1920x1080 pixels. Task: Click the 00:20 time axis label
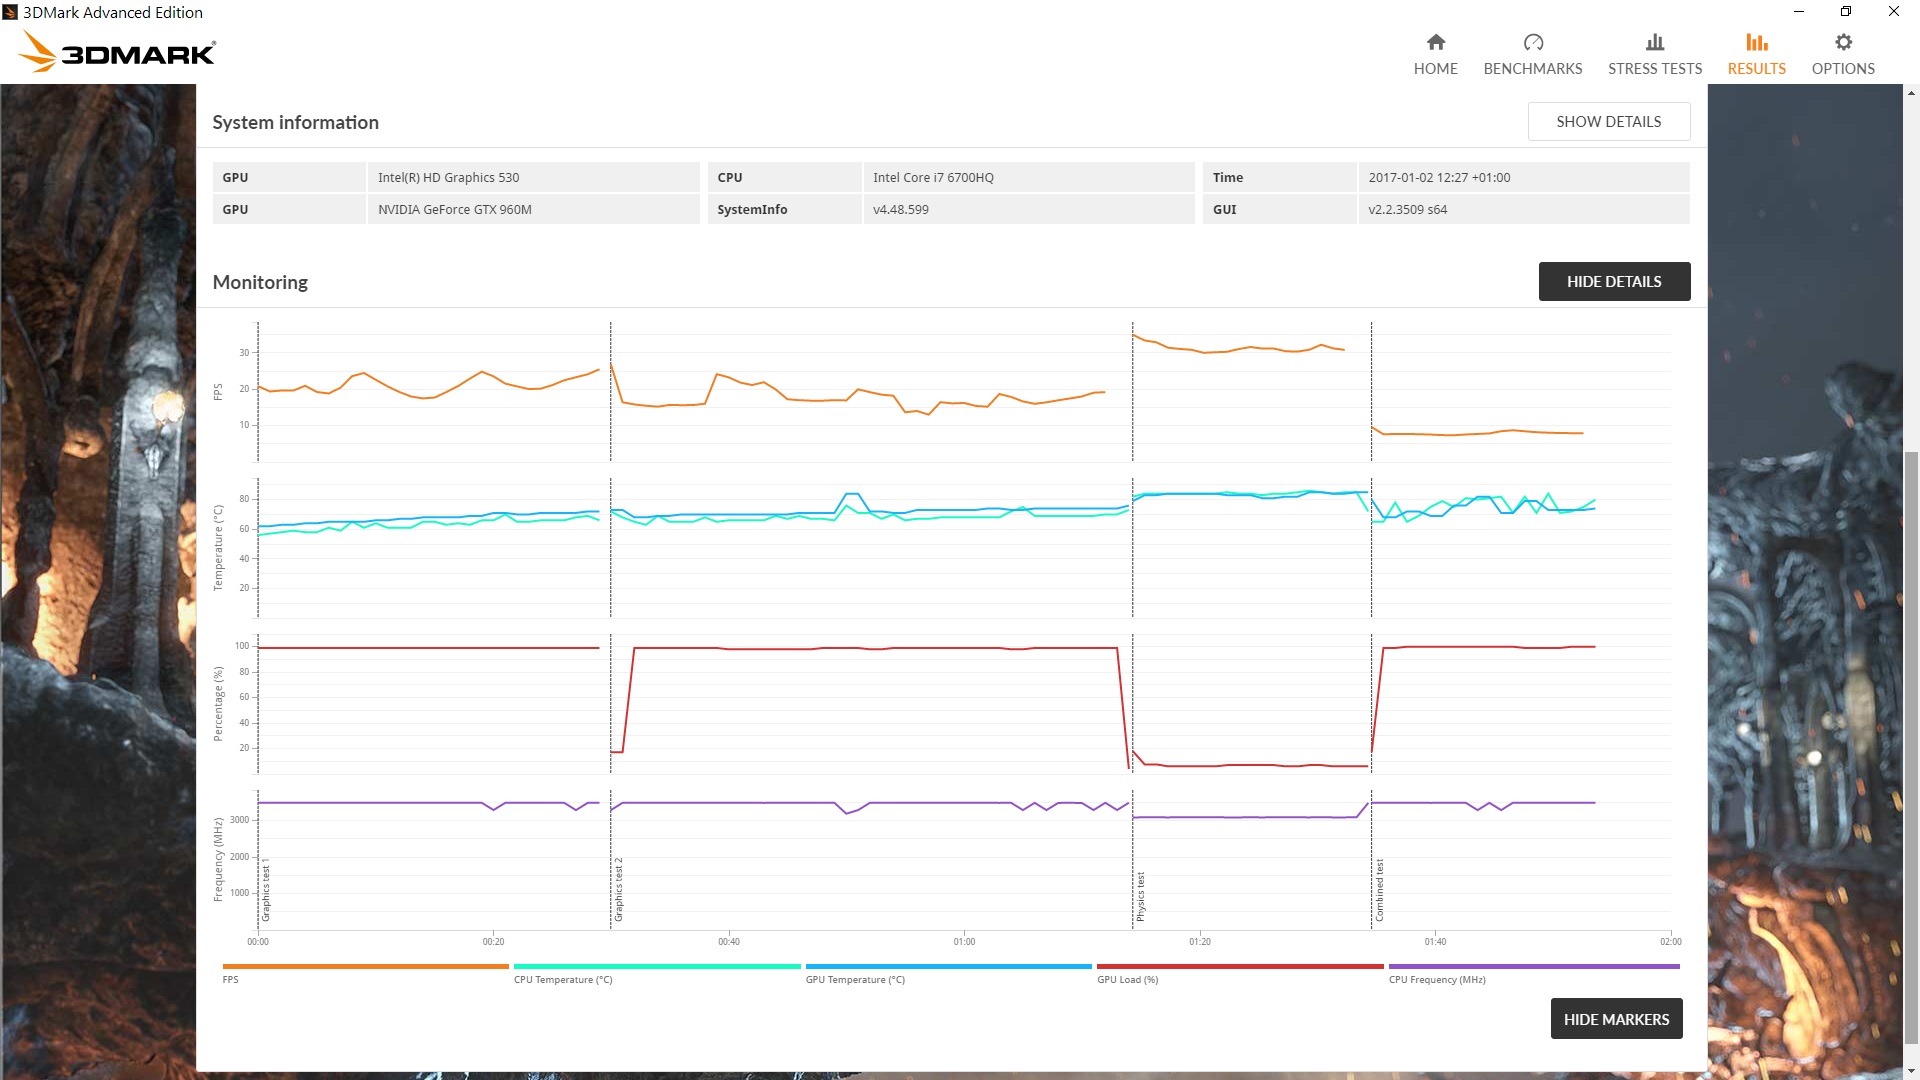(493, 942)
